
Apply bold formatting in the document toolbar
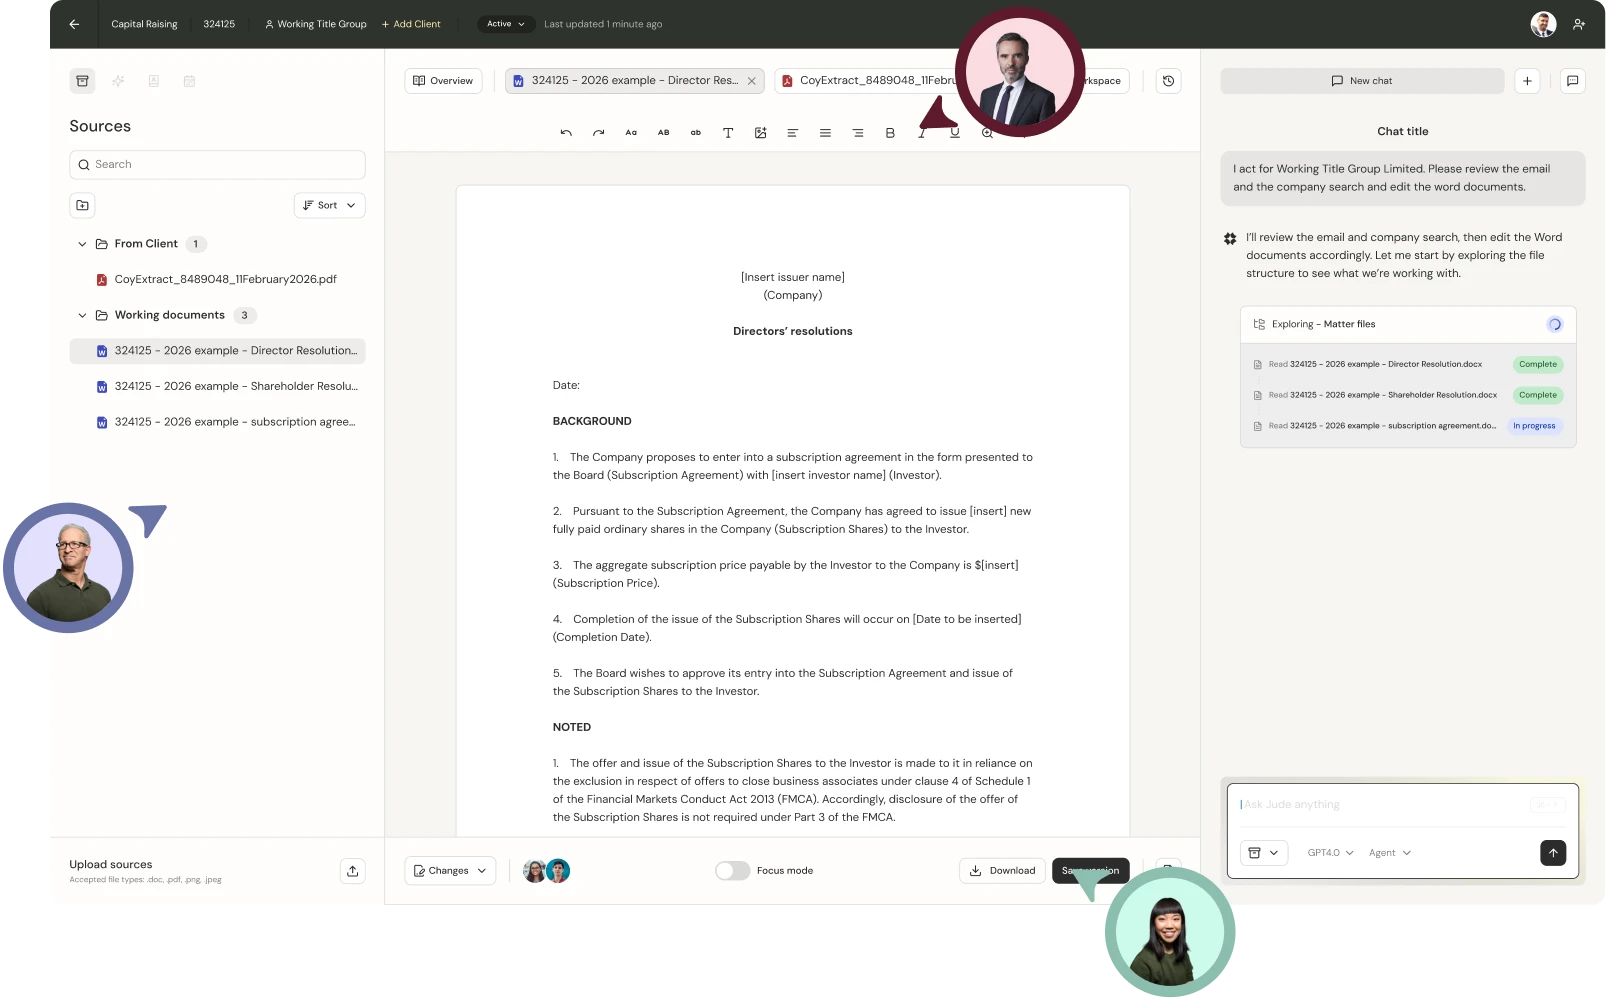pos(890,132)
